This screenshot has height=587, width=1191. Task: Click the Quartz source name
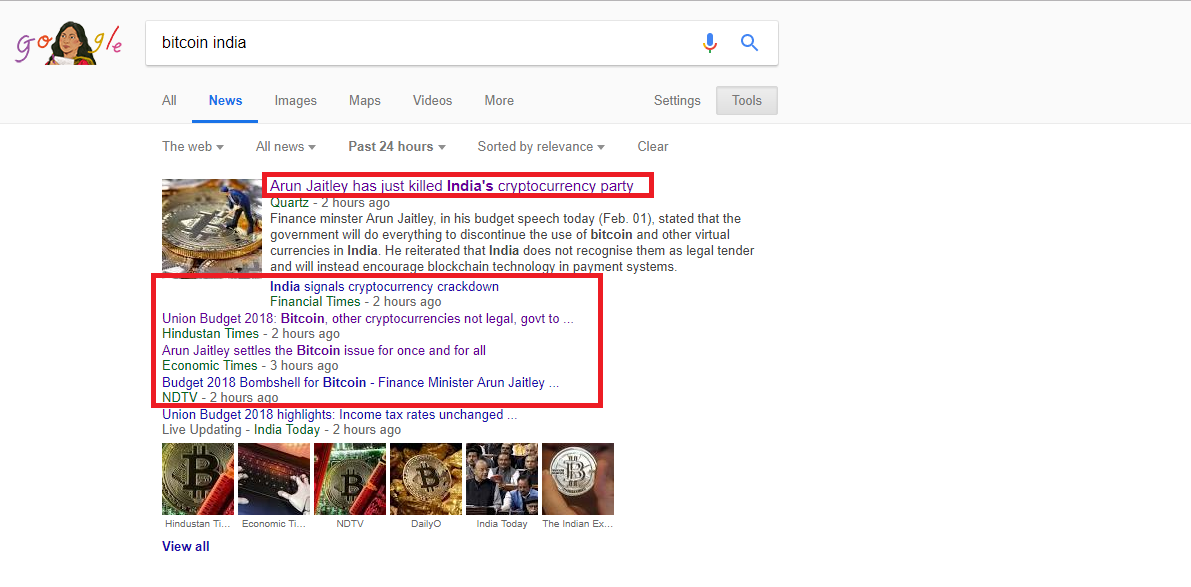click(x=289, y=203)
